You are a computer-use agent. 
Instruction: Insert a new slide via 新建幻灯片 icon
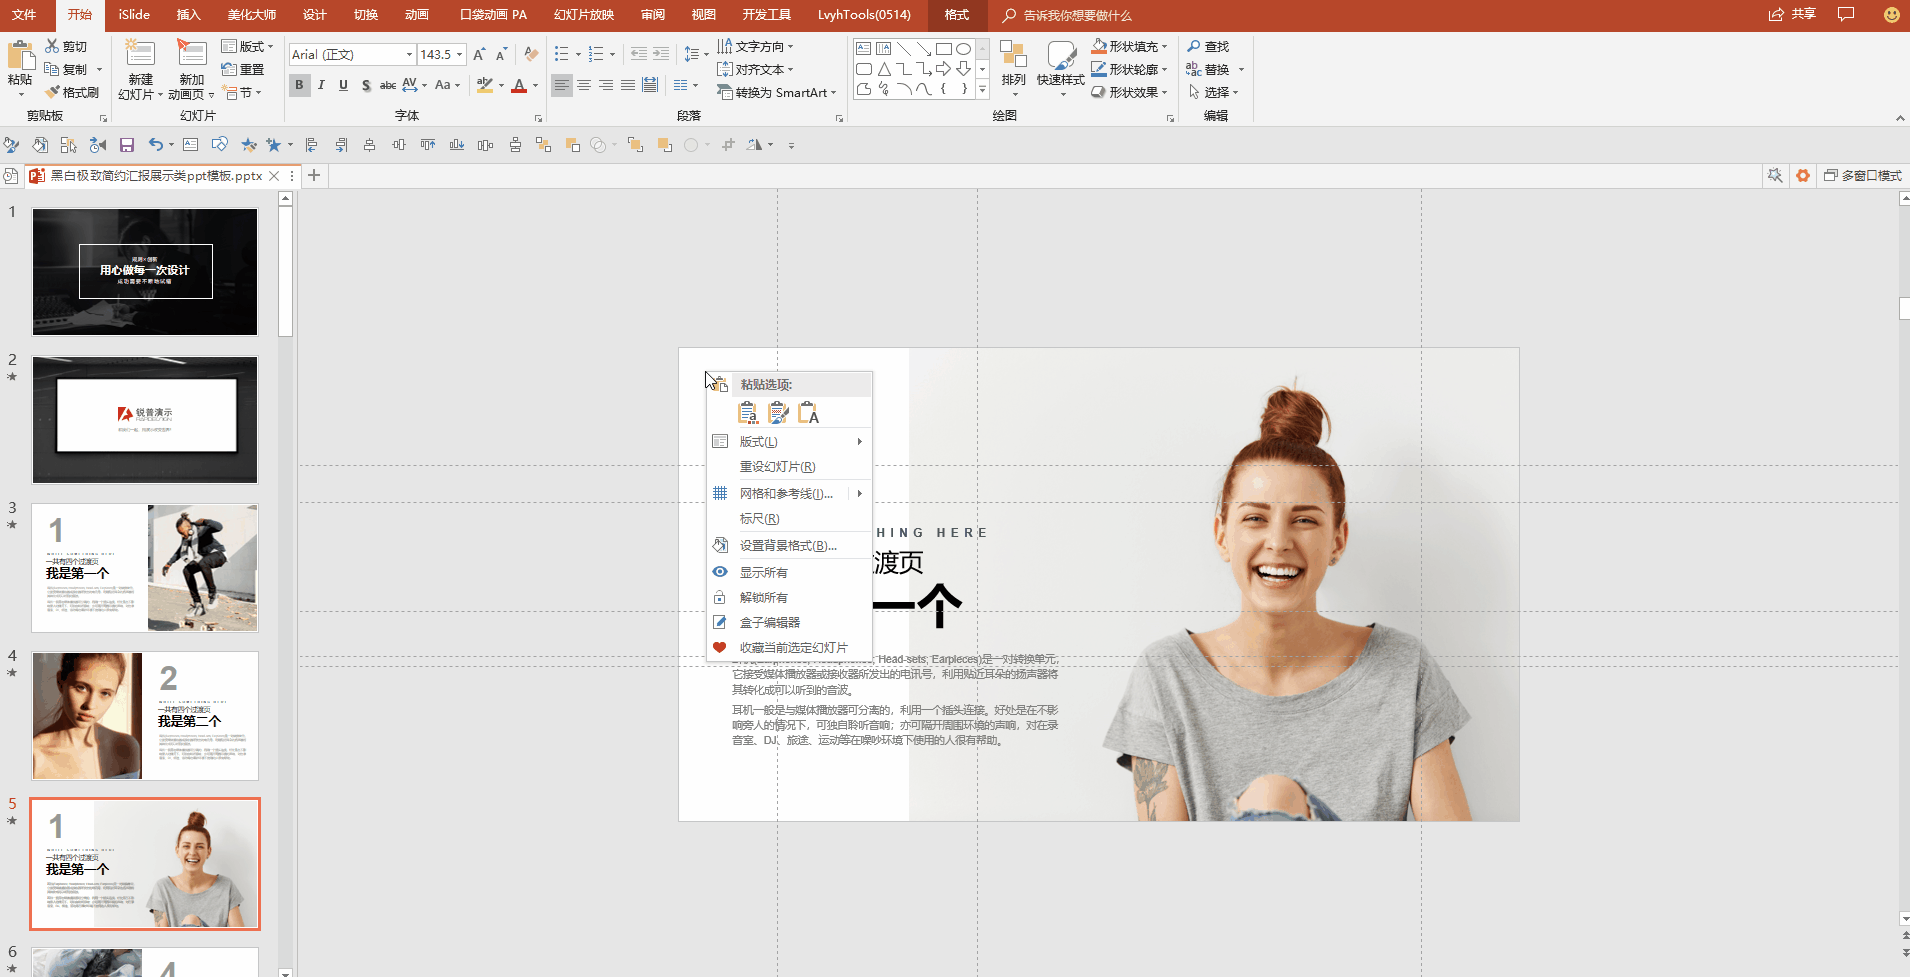[x=140, y=54]
